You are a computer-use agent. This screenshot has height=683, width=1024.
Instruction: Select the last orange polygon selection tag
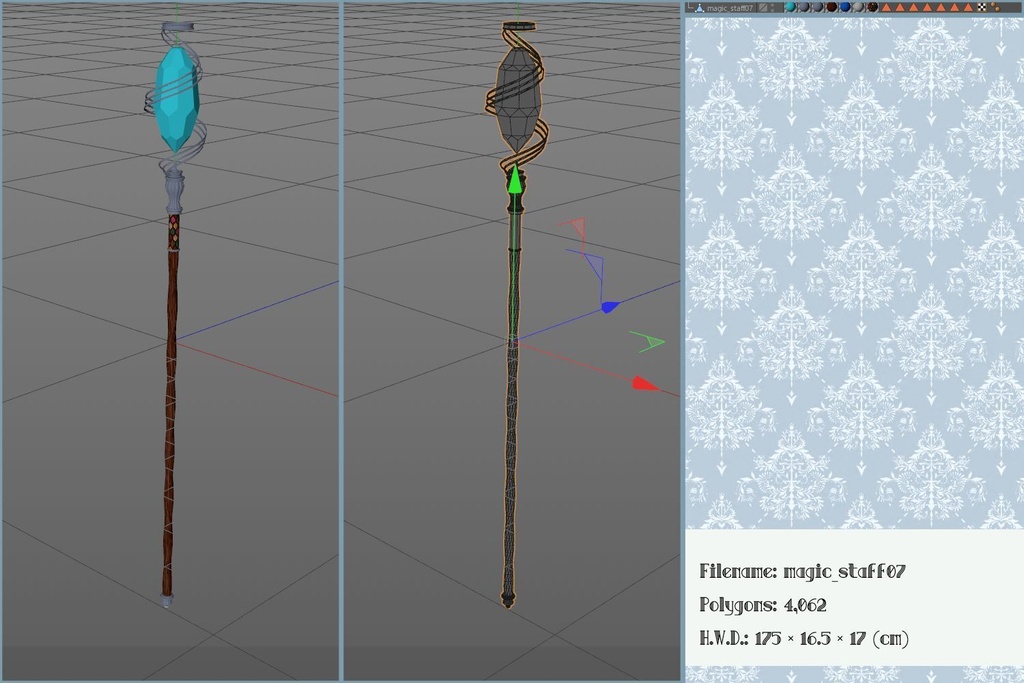pyautogui.click(x=968, y=8)
